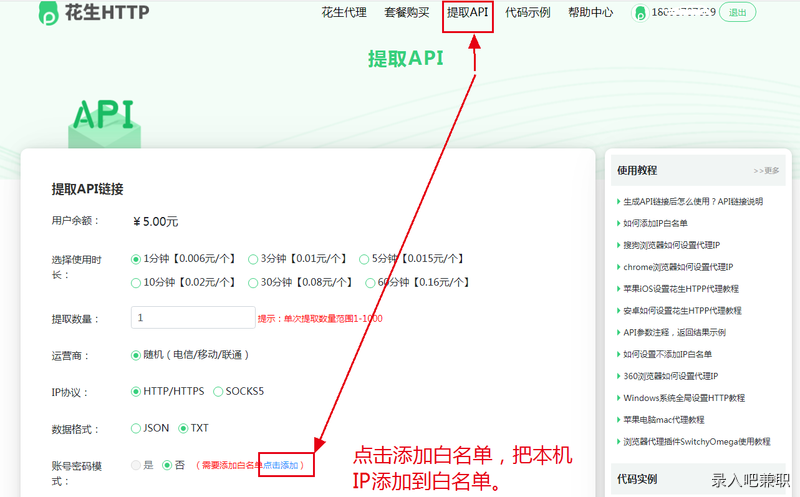
Task: Open 苹果iOS设置花生HTPP代理教程 link
Action: pyautogui.click(x=681, y=289)
